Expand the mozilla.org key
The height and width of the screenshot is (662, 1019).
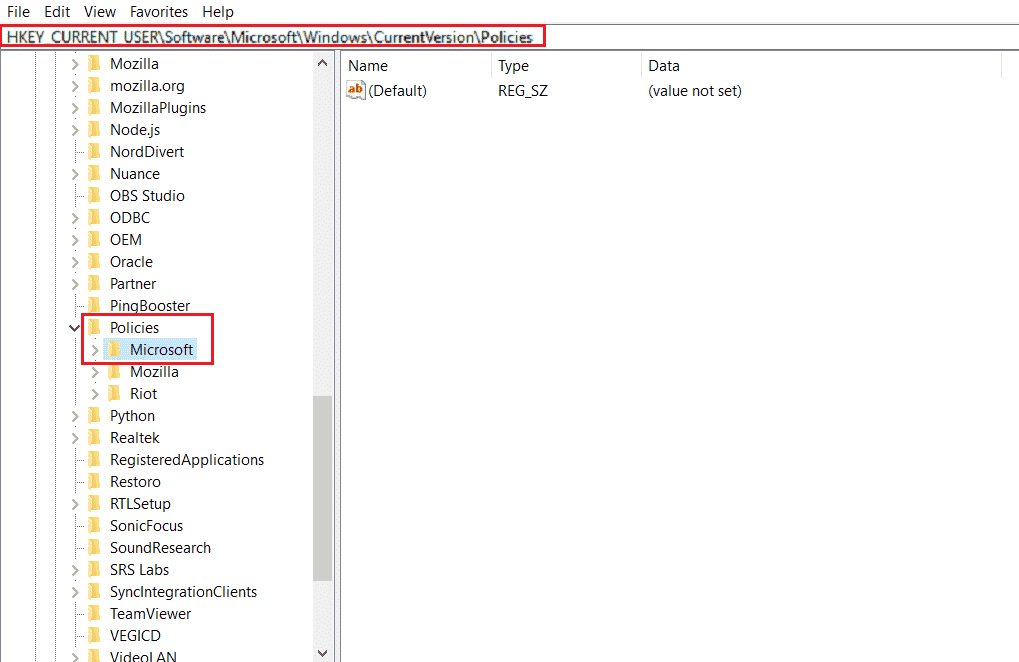click(x=75, y=86)
